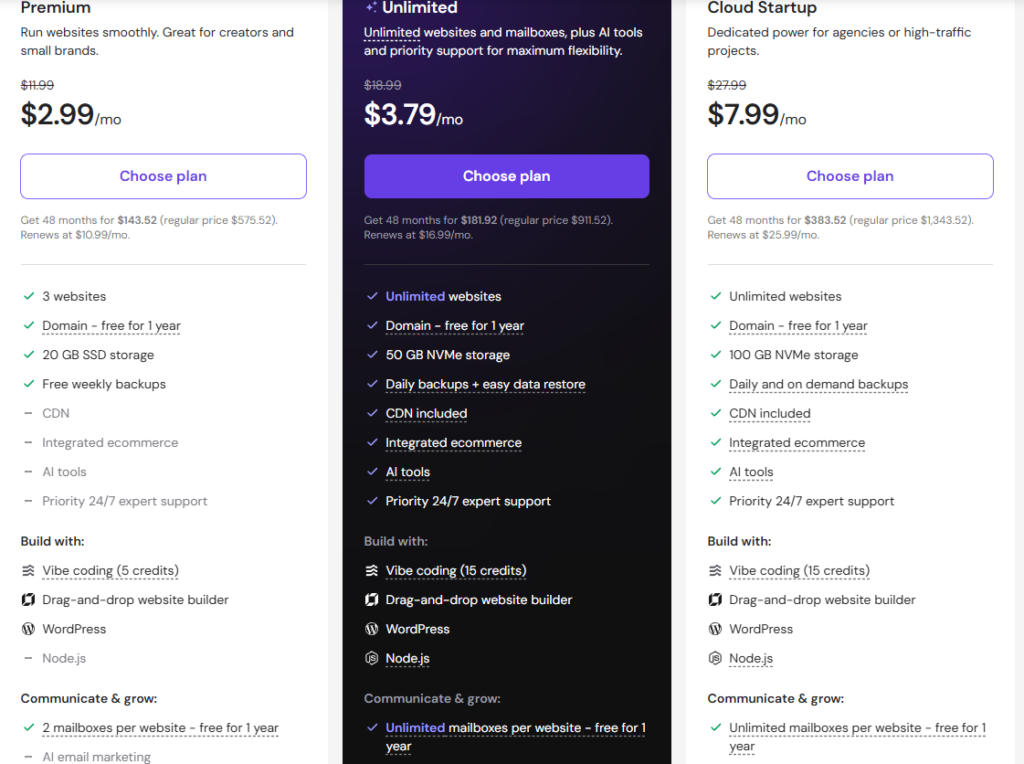1024x764 pixels.
Task: Click the website builder icon in Unlimited plan
Action: coord(372,599)
